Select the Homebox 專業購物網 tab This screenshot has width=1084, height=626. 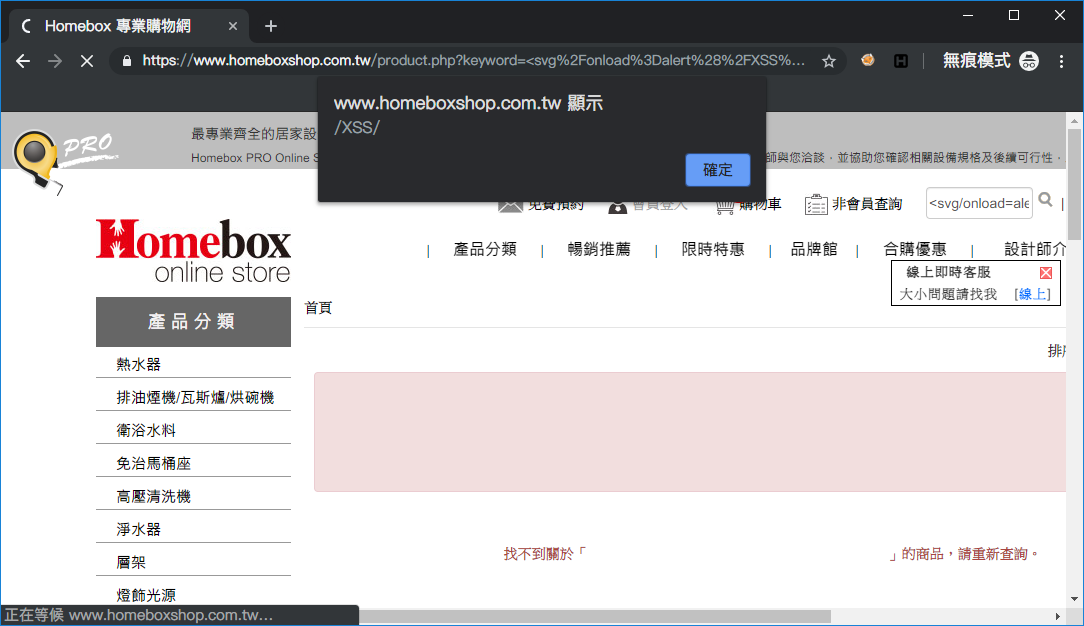point(129,26)
